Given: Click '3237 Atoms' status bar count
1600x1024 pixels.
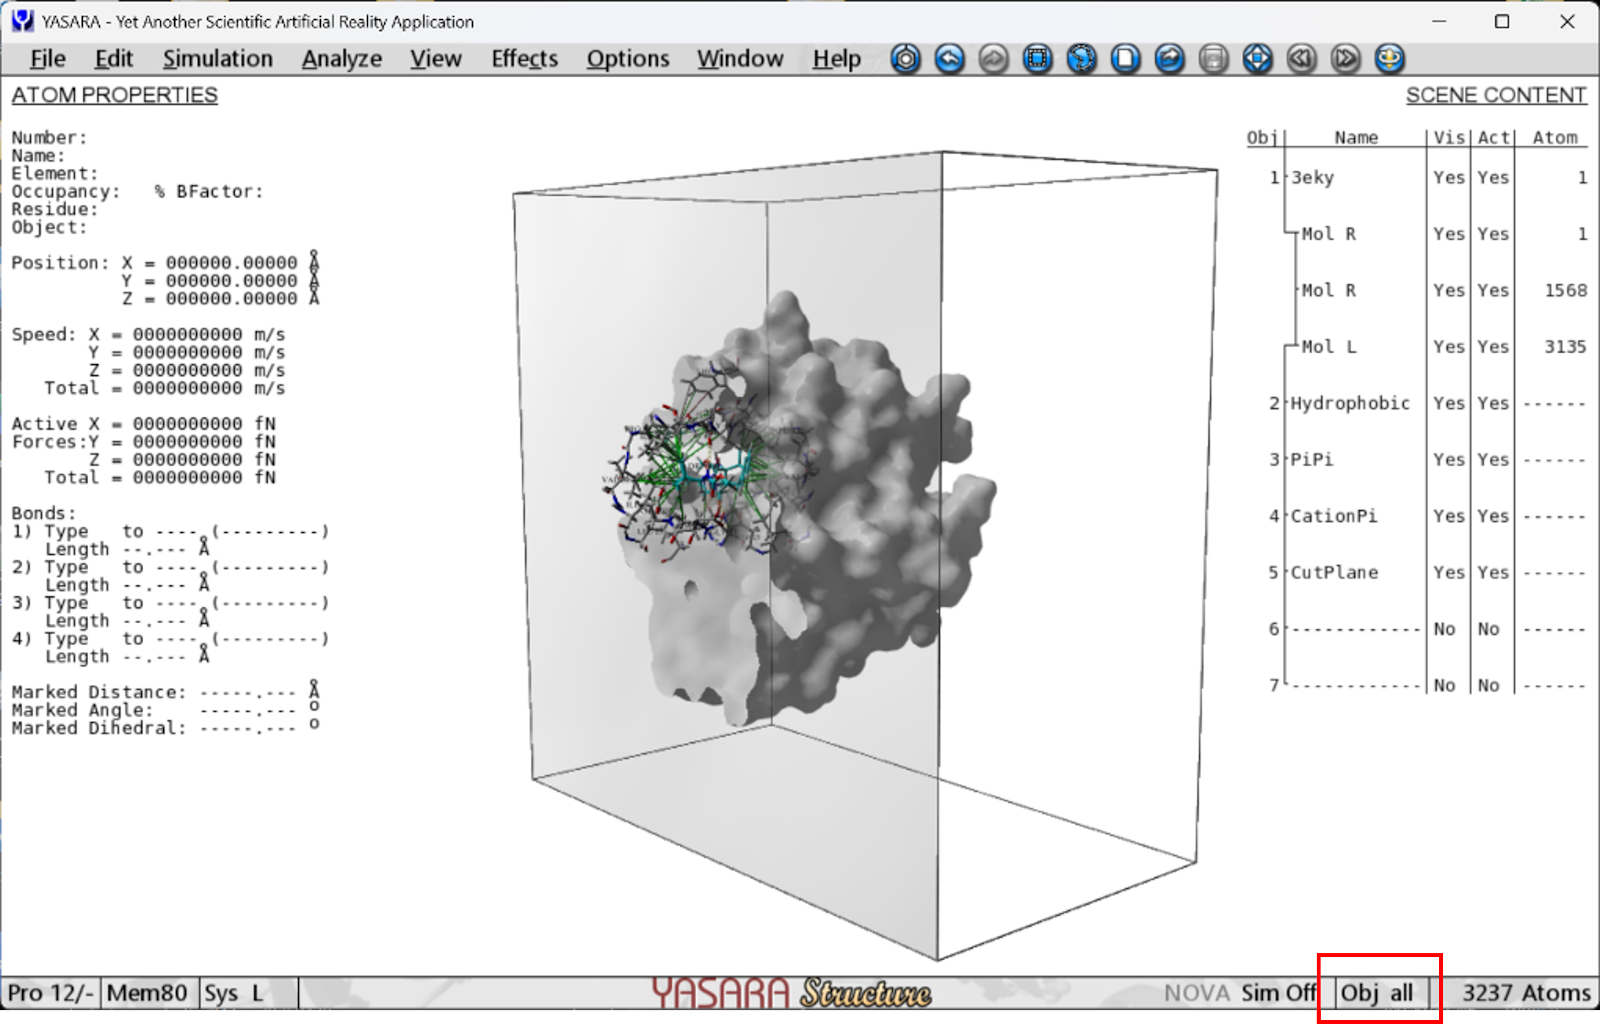Looking at the screenshot, I should coord(1526,993).
